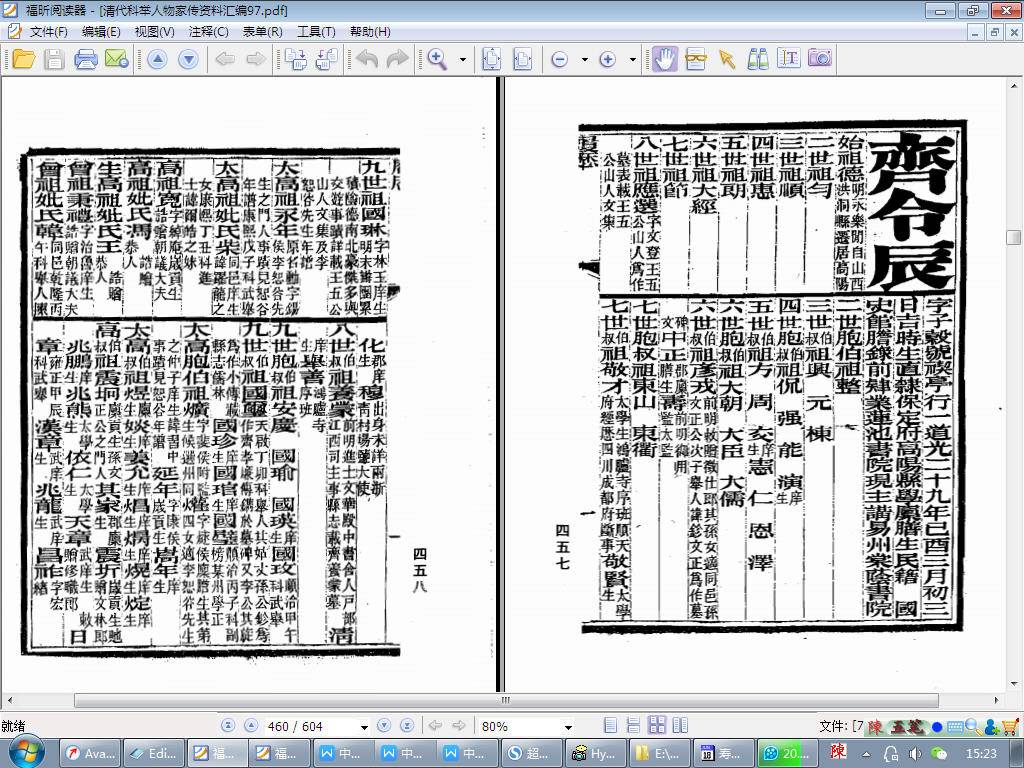The width and height of the screenshot is (1024, 768).
Task: Switch to continuous page layout
Action: [x=633, y=726]
